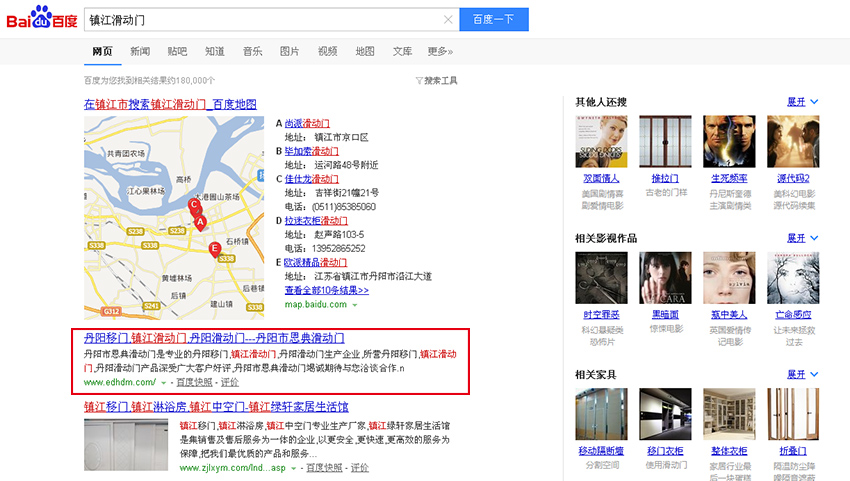Viewport: 850px width, 481px height.
Task: Click the 绿轩家居 result thumbnail image
Action: (126, 445)
